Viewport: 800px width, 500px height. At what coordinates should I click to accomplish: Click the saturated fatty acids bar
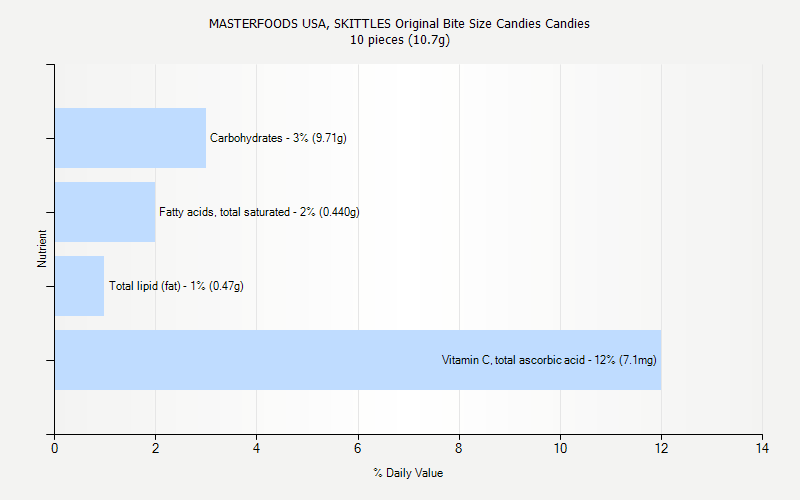pos(105,212)
